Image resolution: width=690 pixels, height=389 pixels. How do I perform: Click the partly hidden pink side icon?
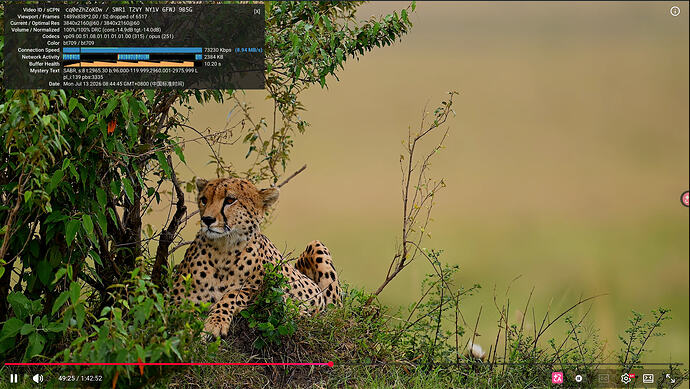tap(686, 199)
